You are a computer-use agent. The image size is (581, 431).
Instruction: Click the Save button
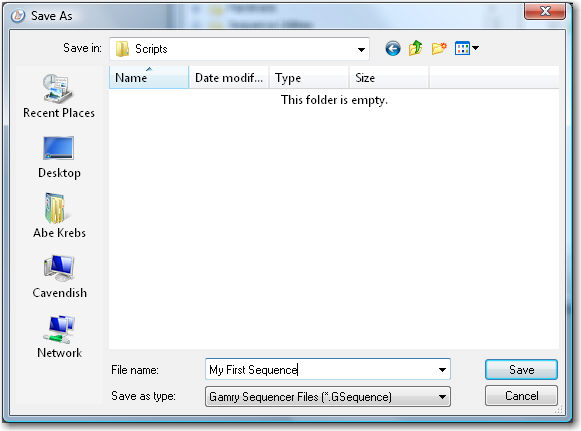pyautogui.click(x=521, y=369)
